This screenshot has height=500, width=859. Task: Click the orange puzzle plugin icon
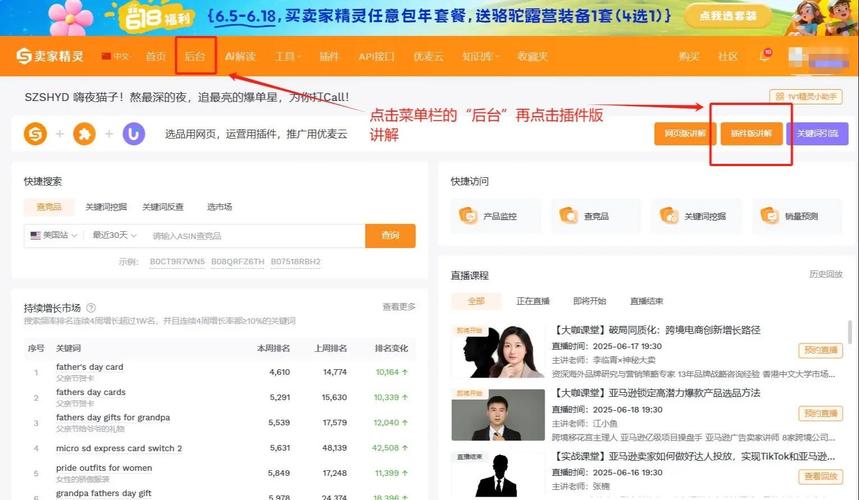(x=84, y=134)
